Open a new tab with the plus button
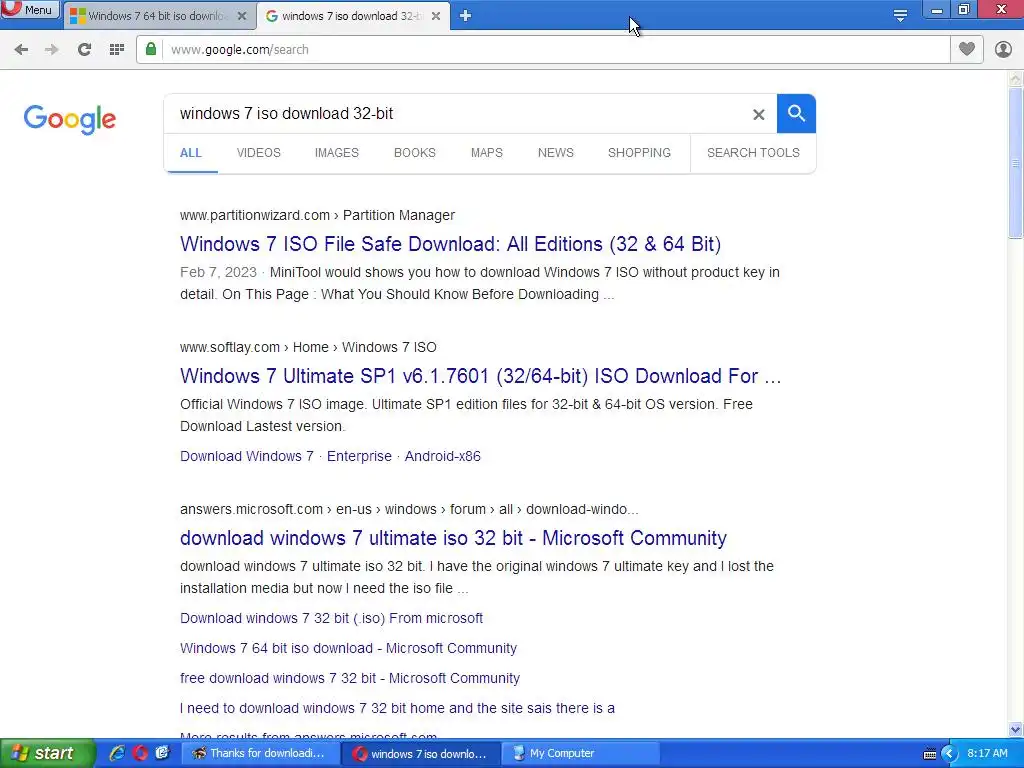This screenshot has width=1024, height=768. tap(465, 16)
